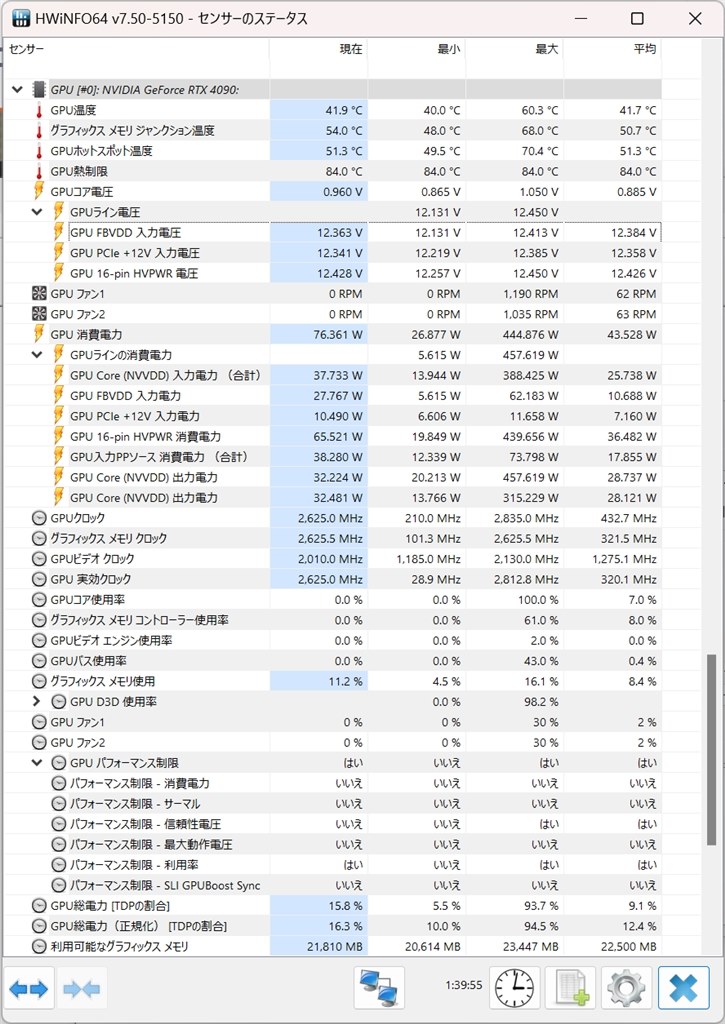Select the GPU入力PPソース 消費電力 (合計) row
Screen dimensions: 725x1024
(332, 456)
